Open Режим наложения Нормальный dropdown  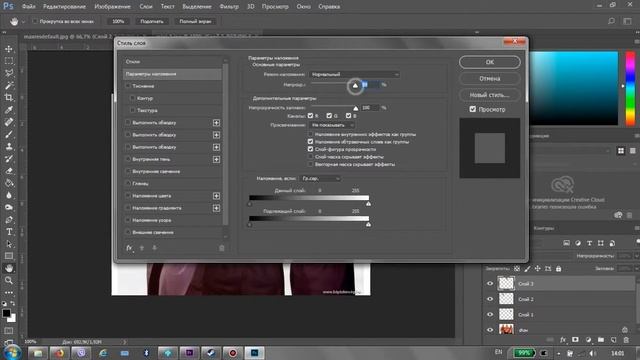(354, 74)
